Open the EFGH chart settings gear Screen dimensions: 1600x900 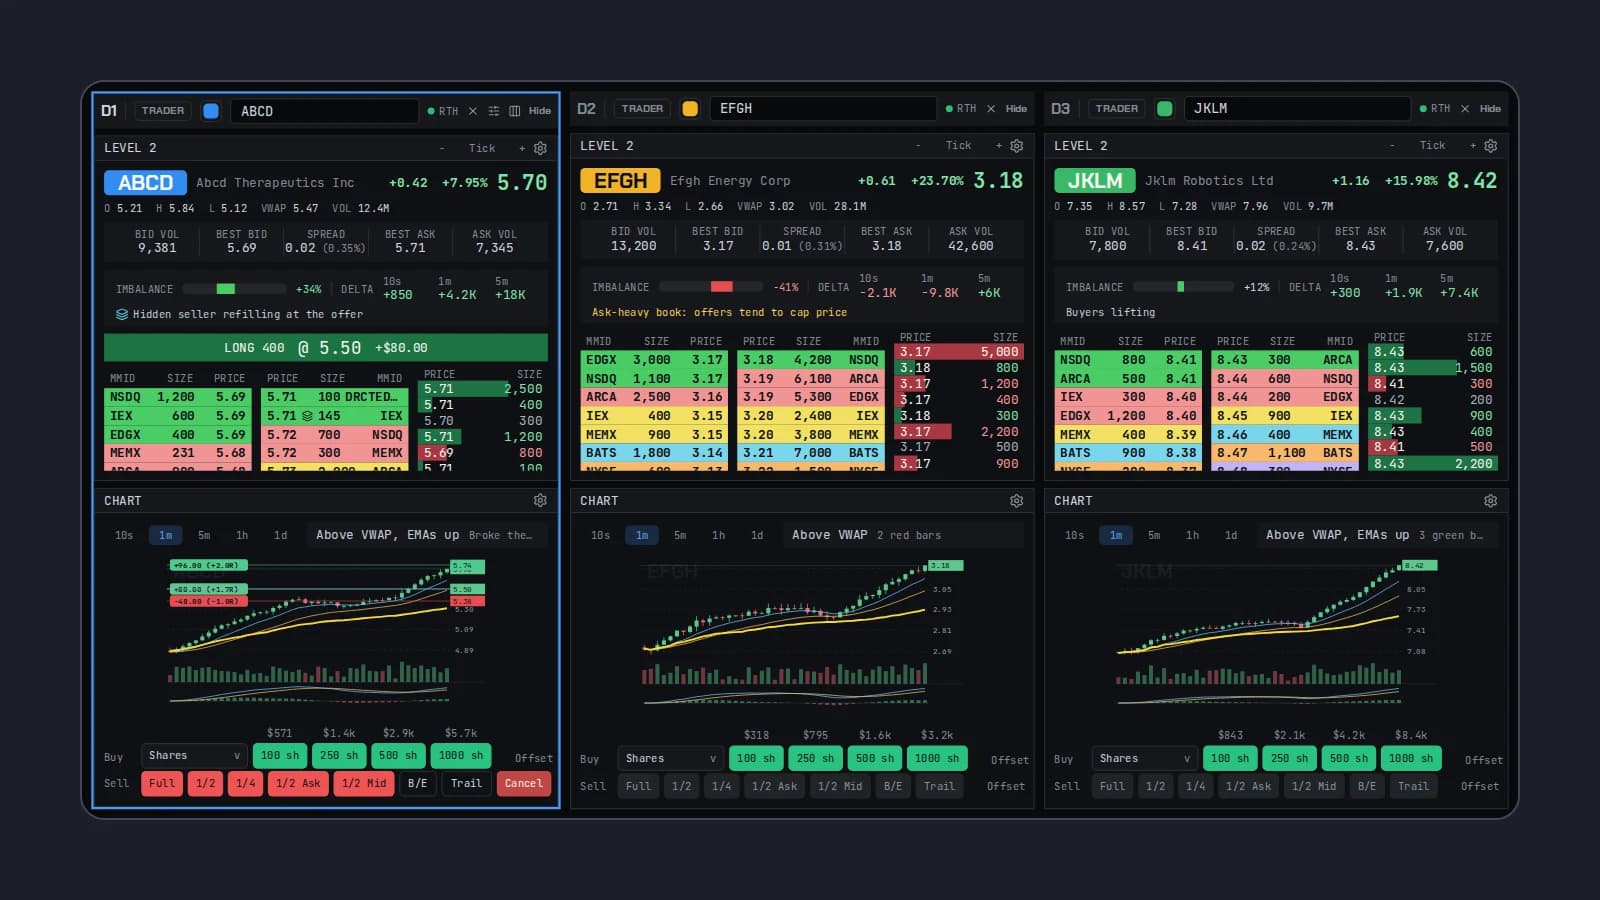pyautogui.click(x=1016, y=500)
